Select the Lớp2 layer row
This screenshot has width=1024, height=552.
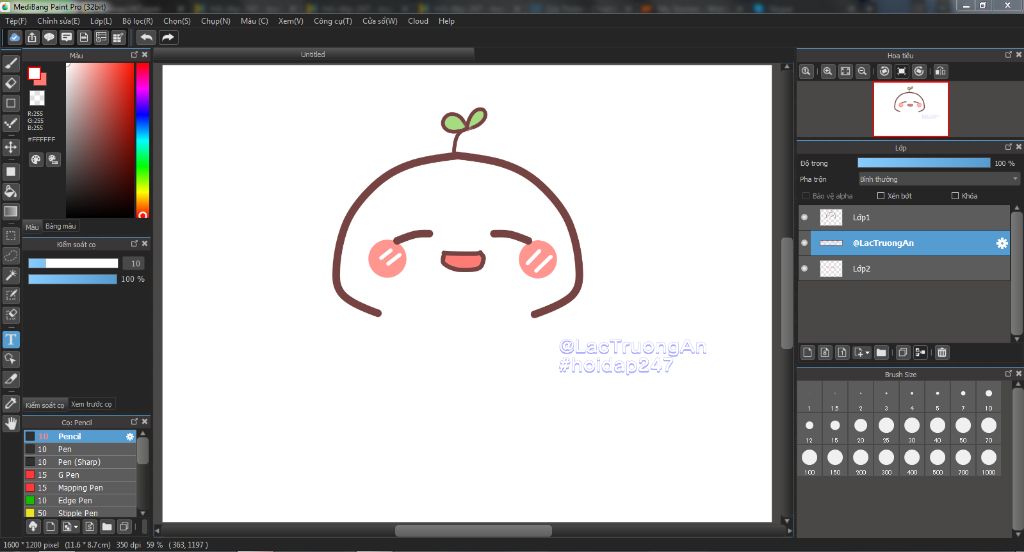click(904, 268)
